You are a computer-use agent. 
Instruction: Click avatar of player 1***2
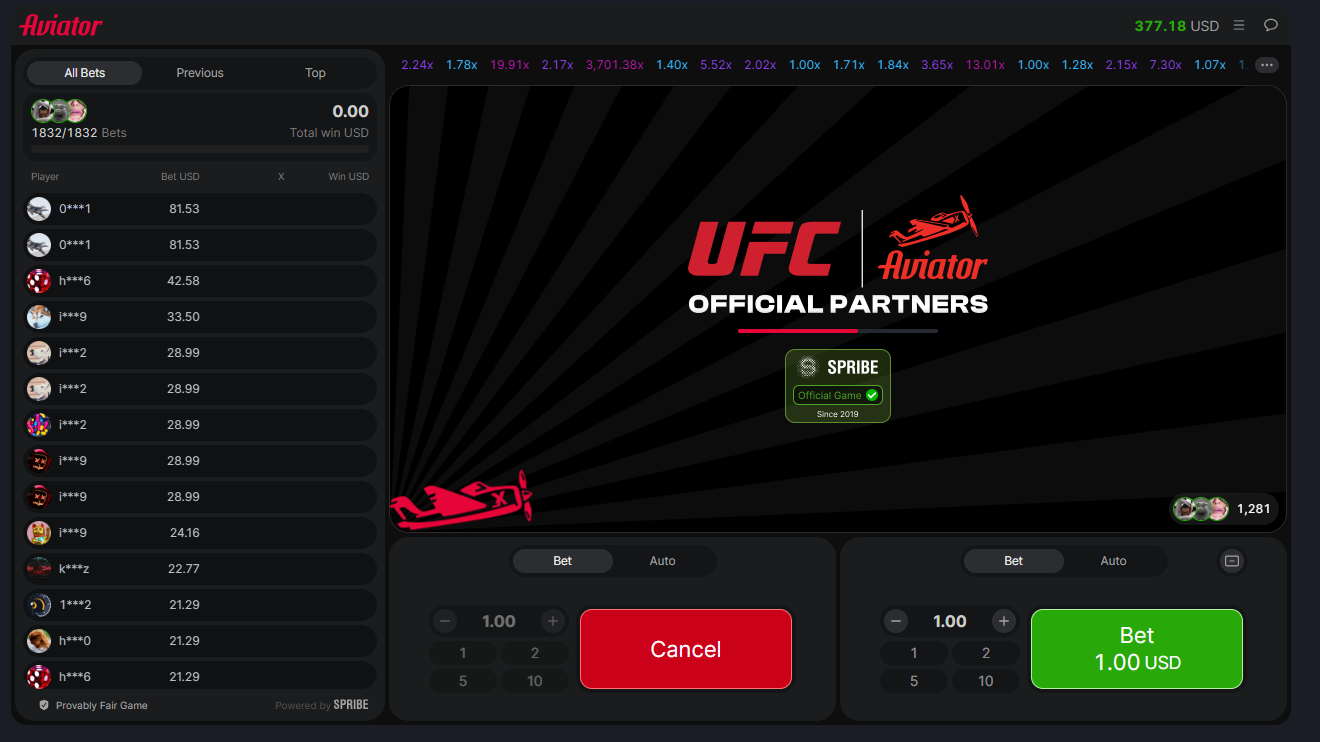point(39,605)
